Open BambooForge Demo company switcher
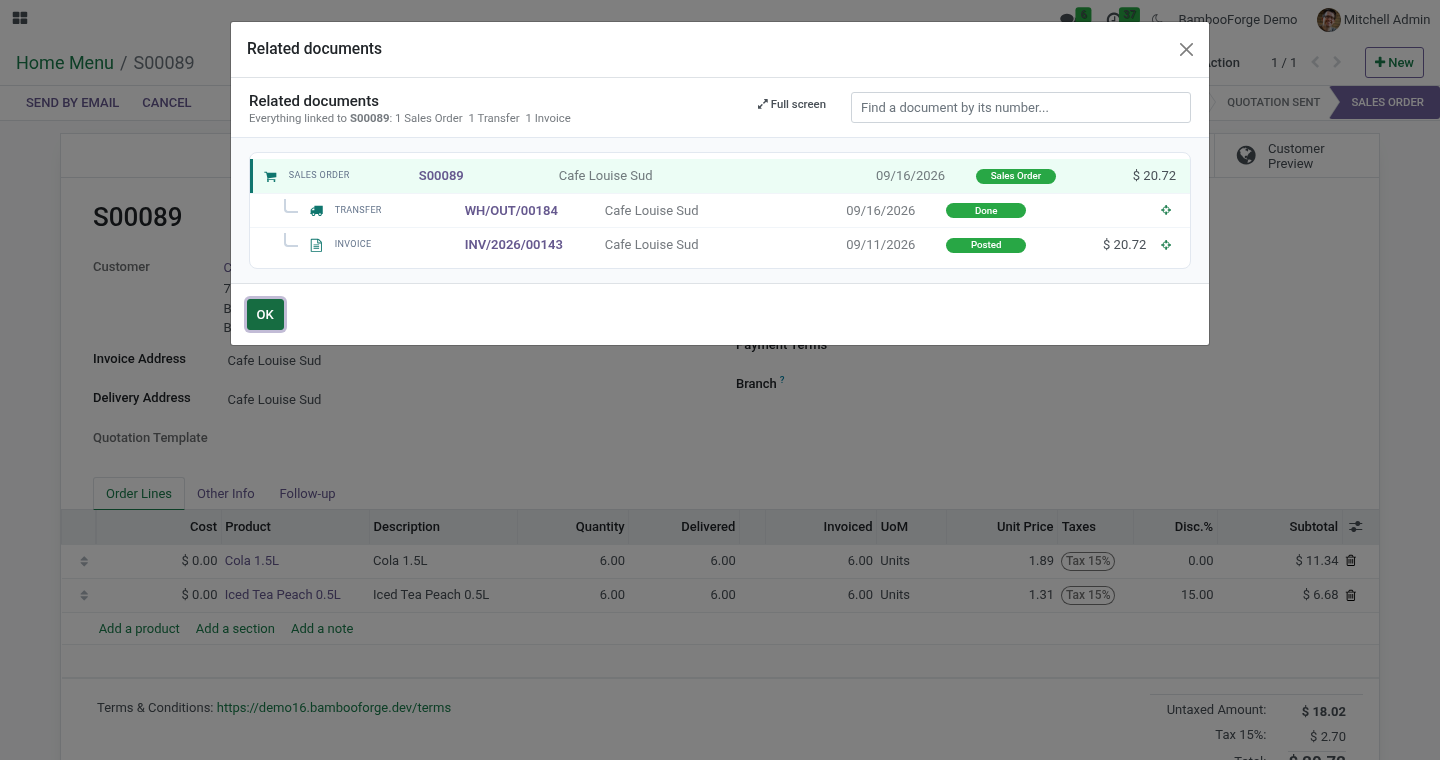 (1237, 19)
